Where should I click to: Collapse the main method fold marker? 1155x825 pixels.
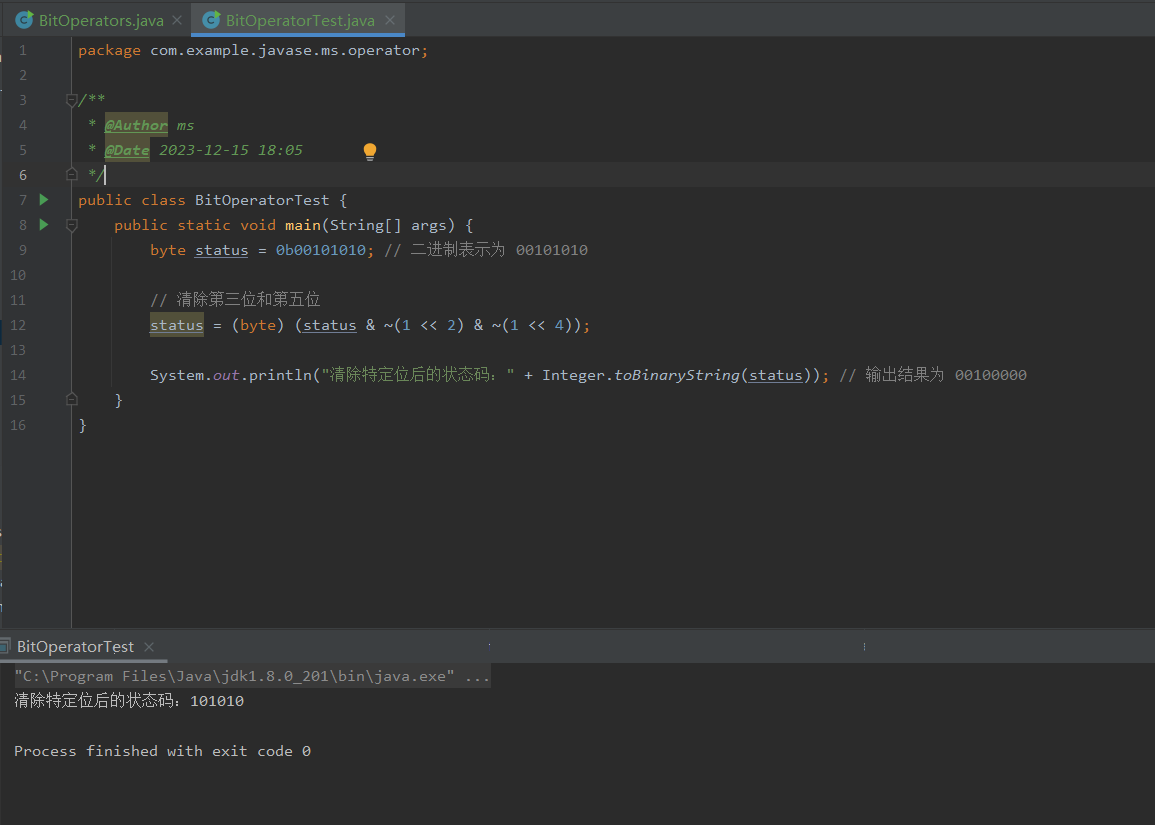(x=71, y=225)
